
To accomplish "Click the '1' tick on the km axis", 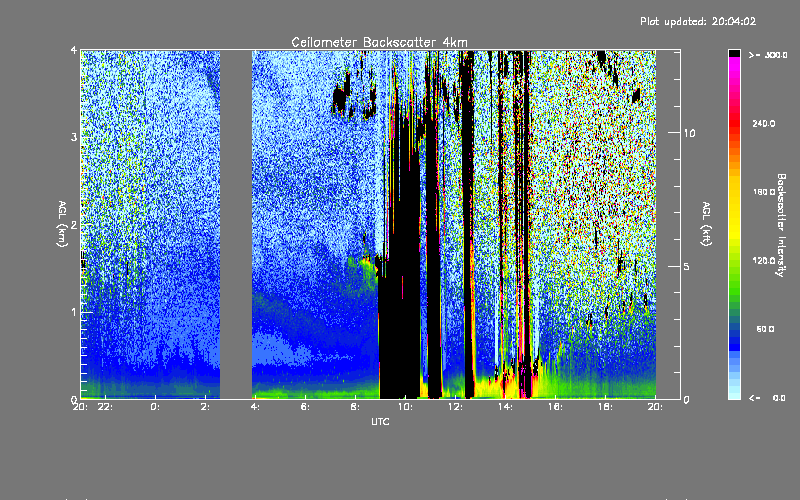I will point(74,312).
